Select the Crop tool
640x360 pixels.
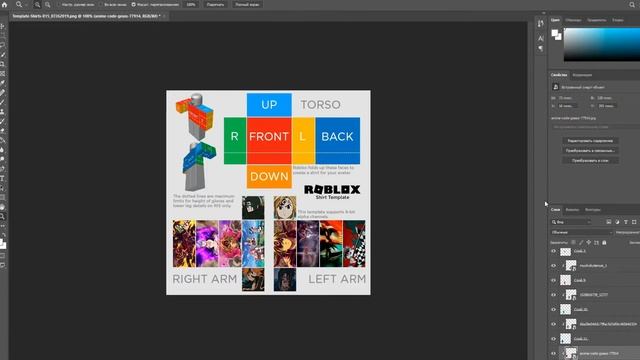3,64
